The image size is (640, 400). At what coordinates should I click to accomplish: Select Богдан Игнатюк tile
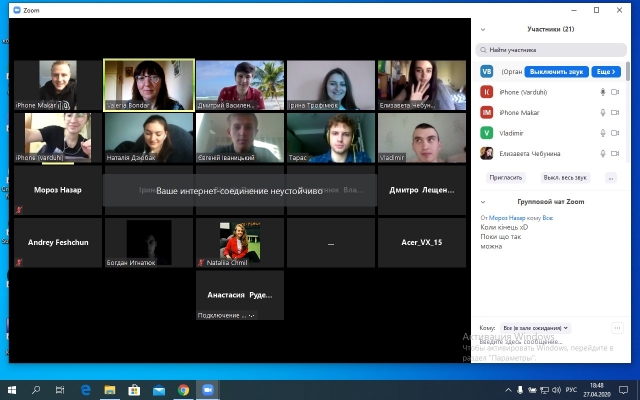click(149, 242)
